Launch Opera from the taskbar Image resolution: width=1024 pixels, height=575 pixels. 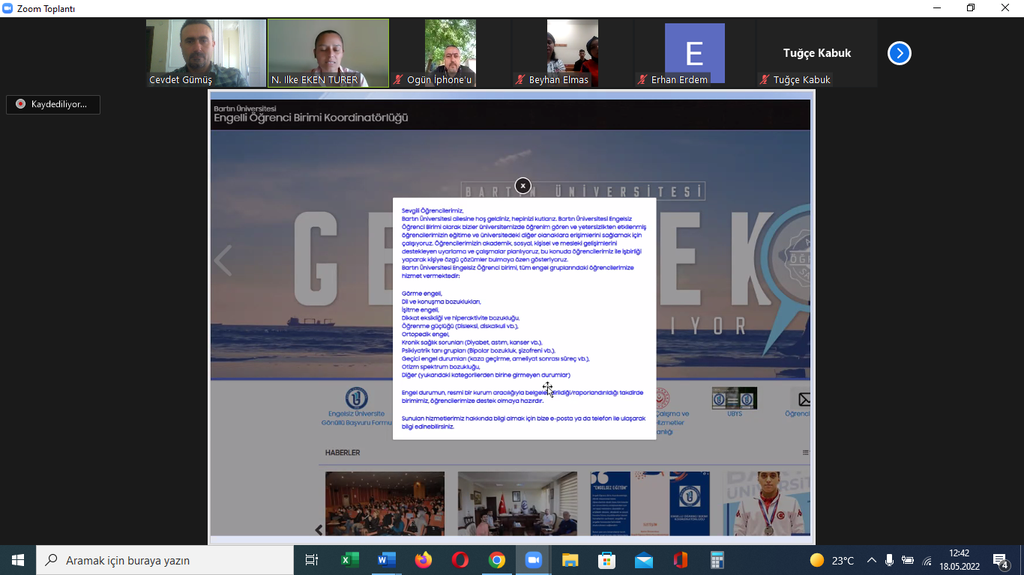pyautogui.click(x=460, y=560)
